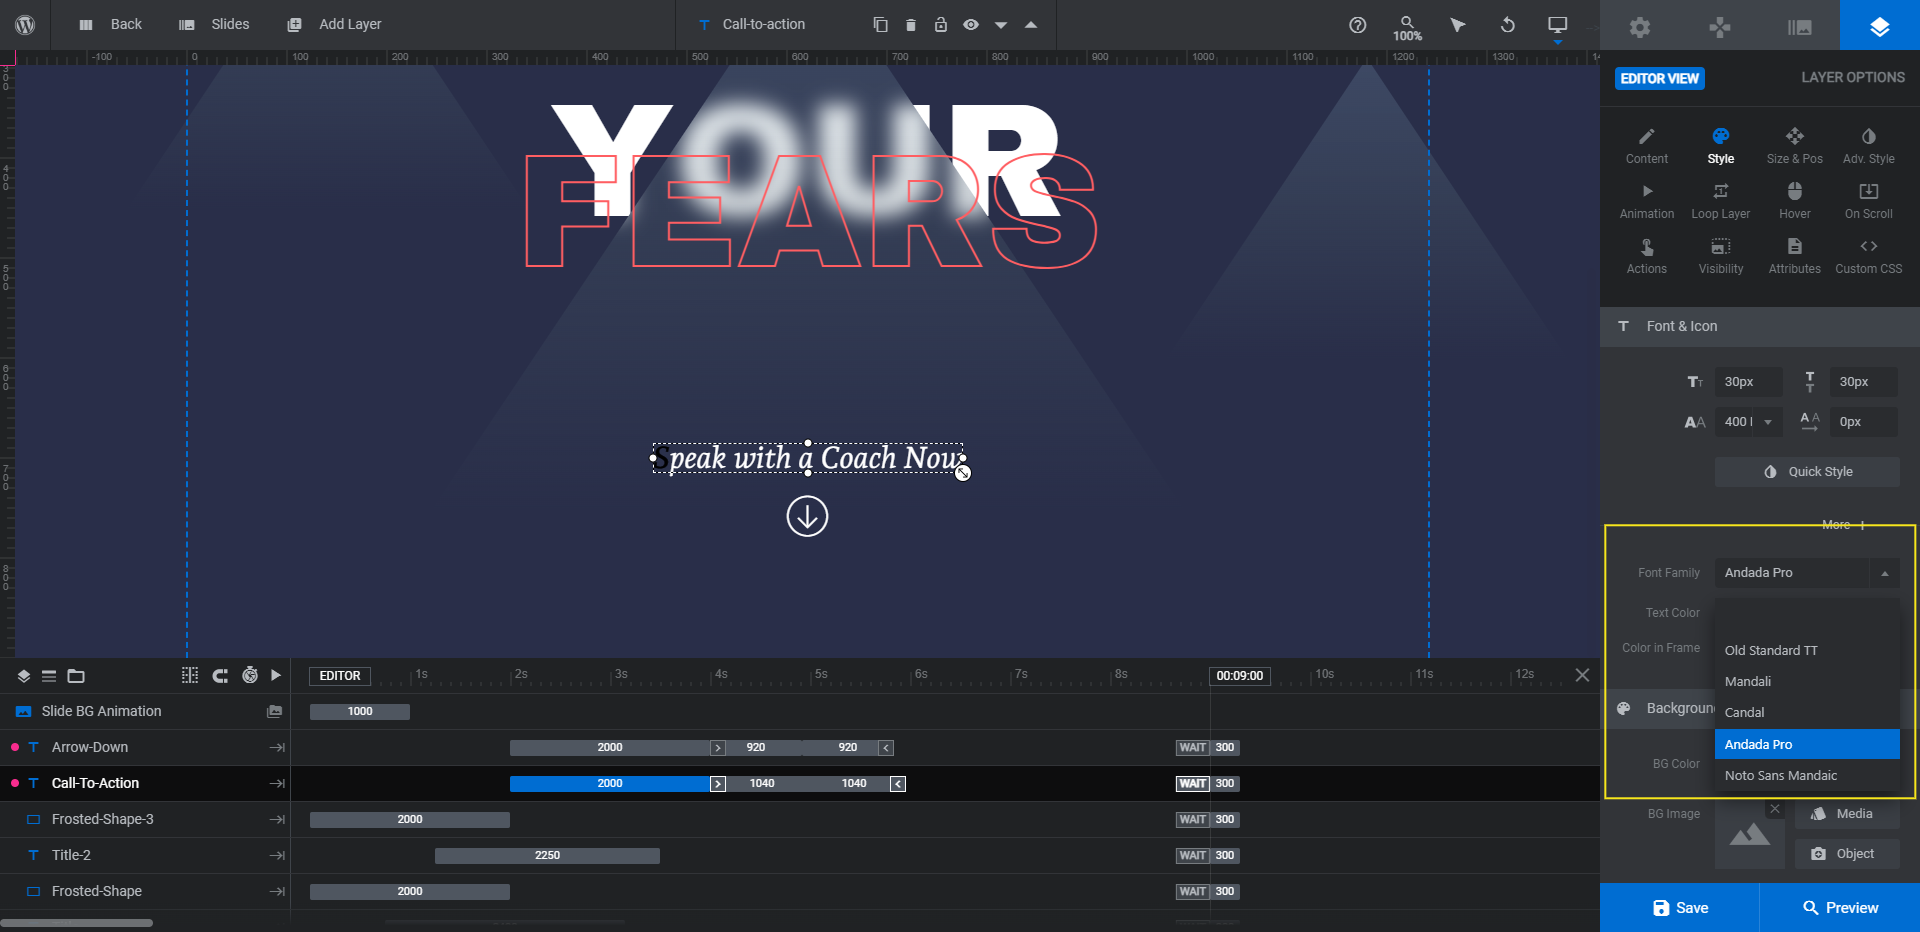The image size is (1920, 932).
Task: Open the help guide icon
Action: coord(1357,25)
